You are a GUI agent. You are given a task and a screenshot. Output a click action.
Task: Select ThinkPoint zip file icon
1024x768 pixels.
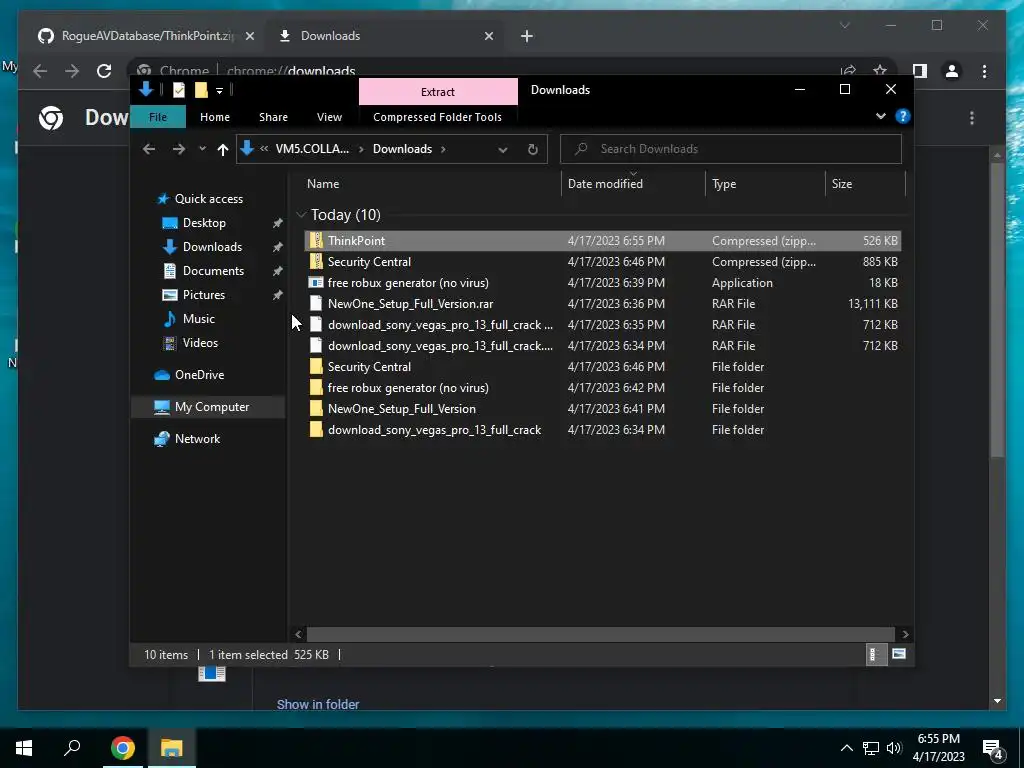pos(316,240)
